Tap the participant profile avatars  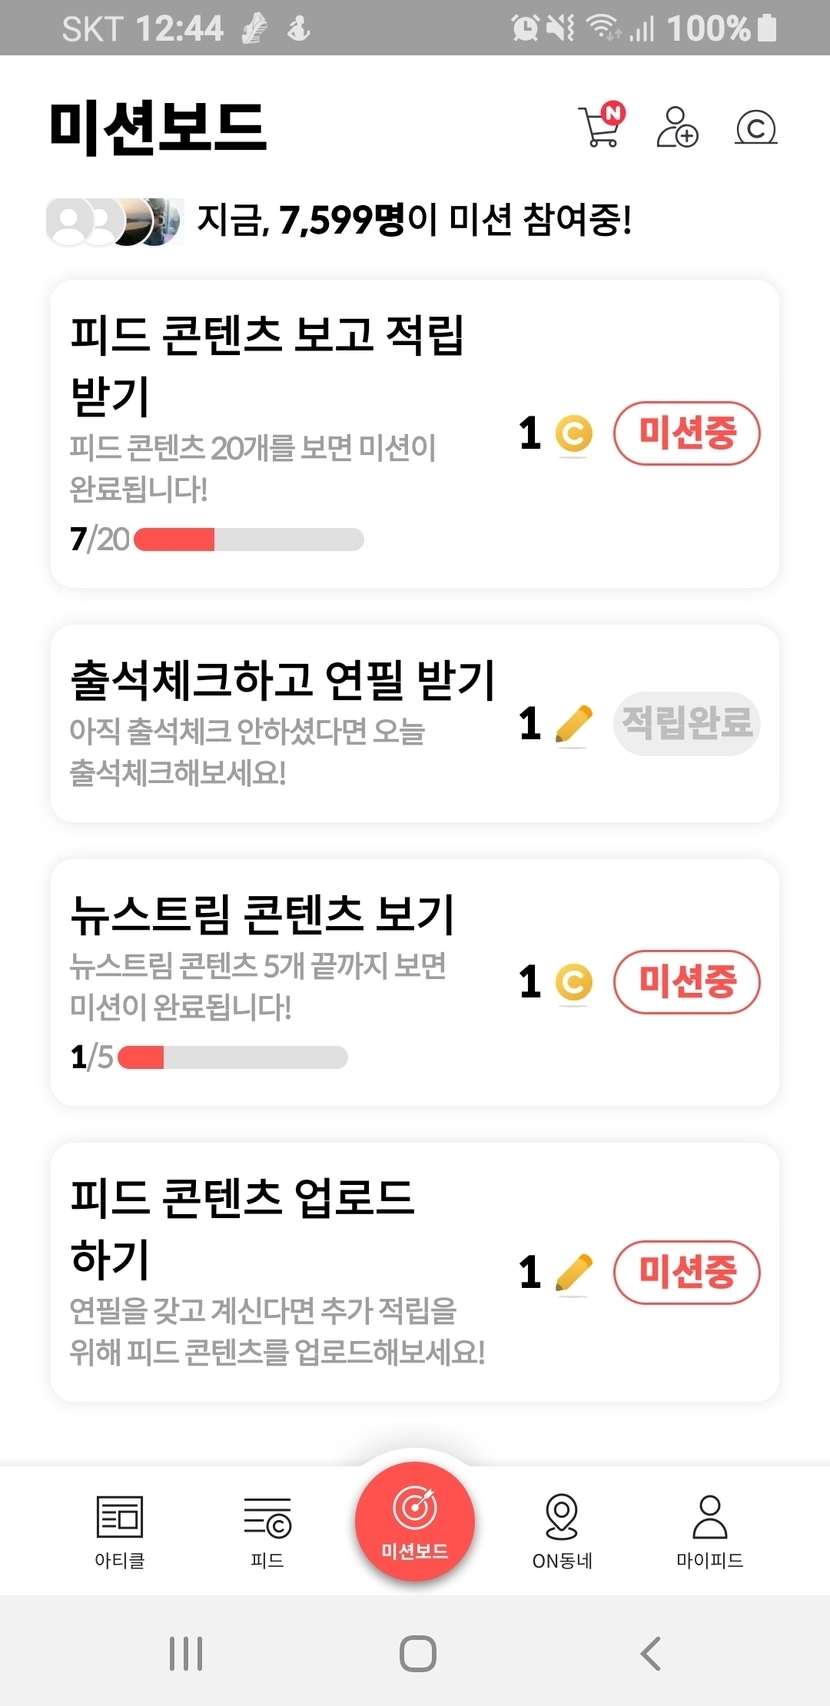[x=115, y=221]
